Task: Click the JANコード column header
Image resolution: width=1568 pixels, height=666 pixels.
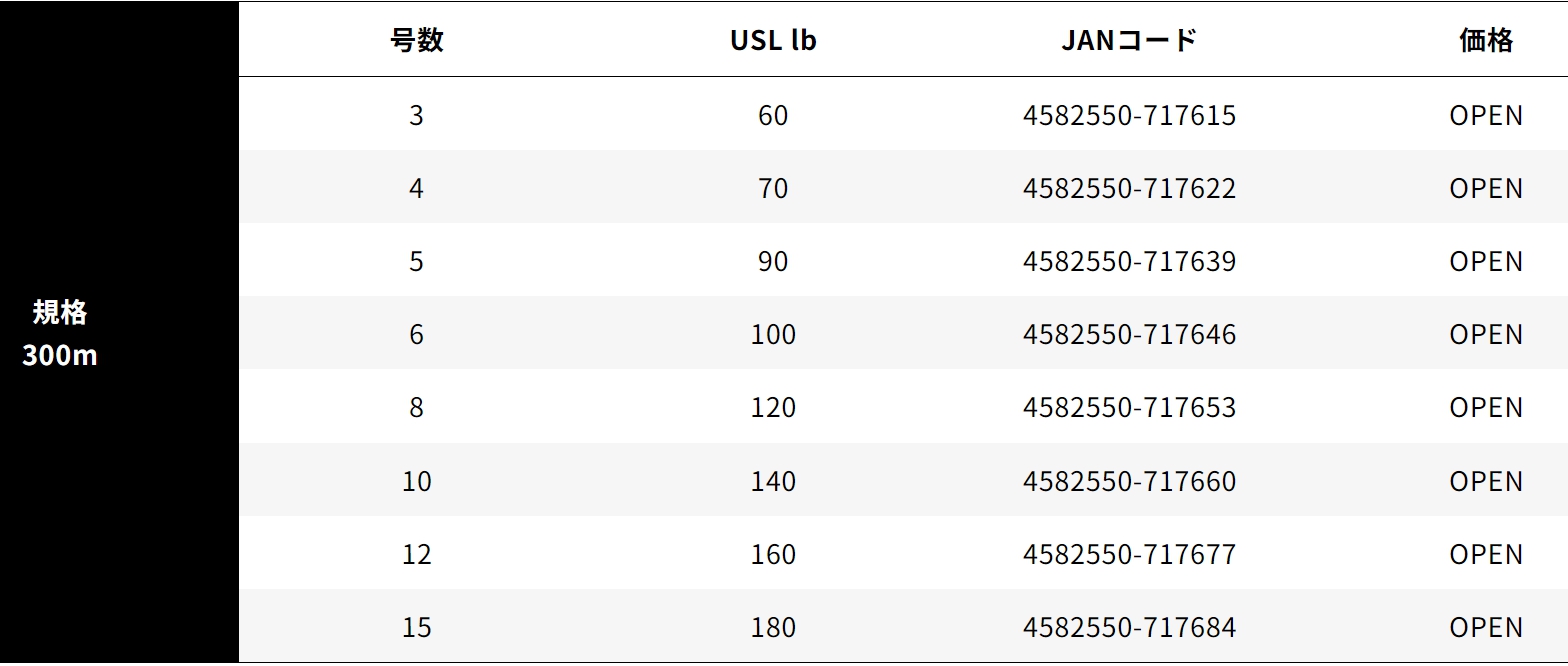Action: 1129,40
